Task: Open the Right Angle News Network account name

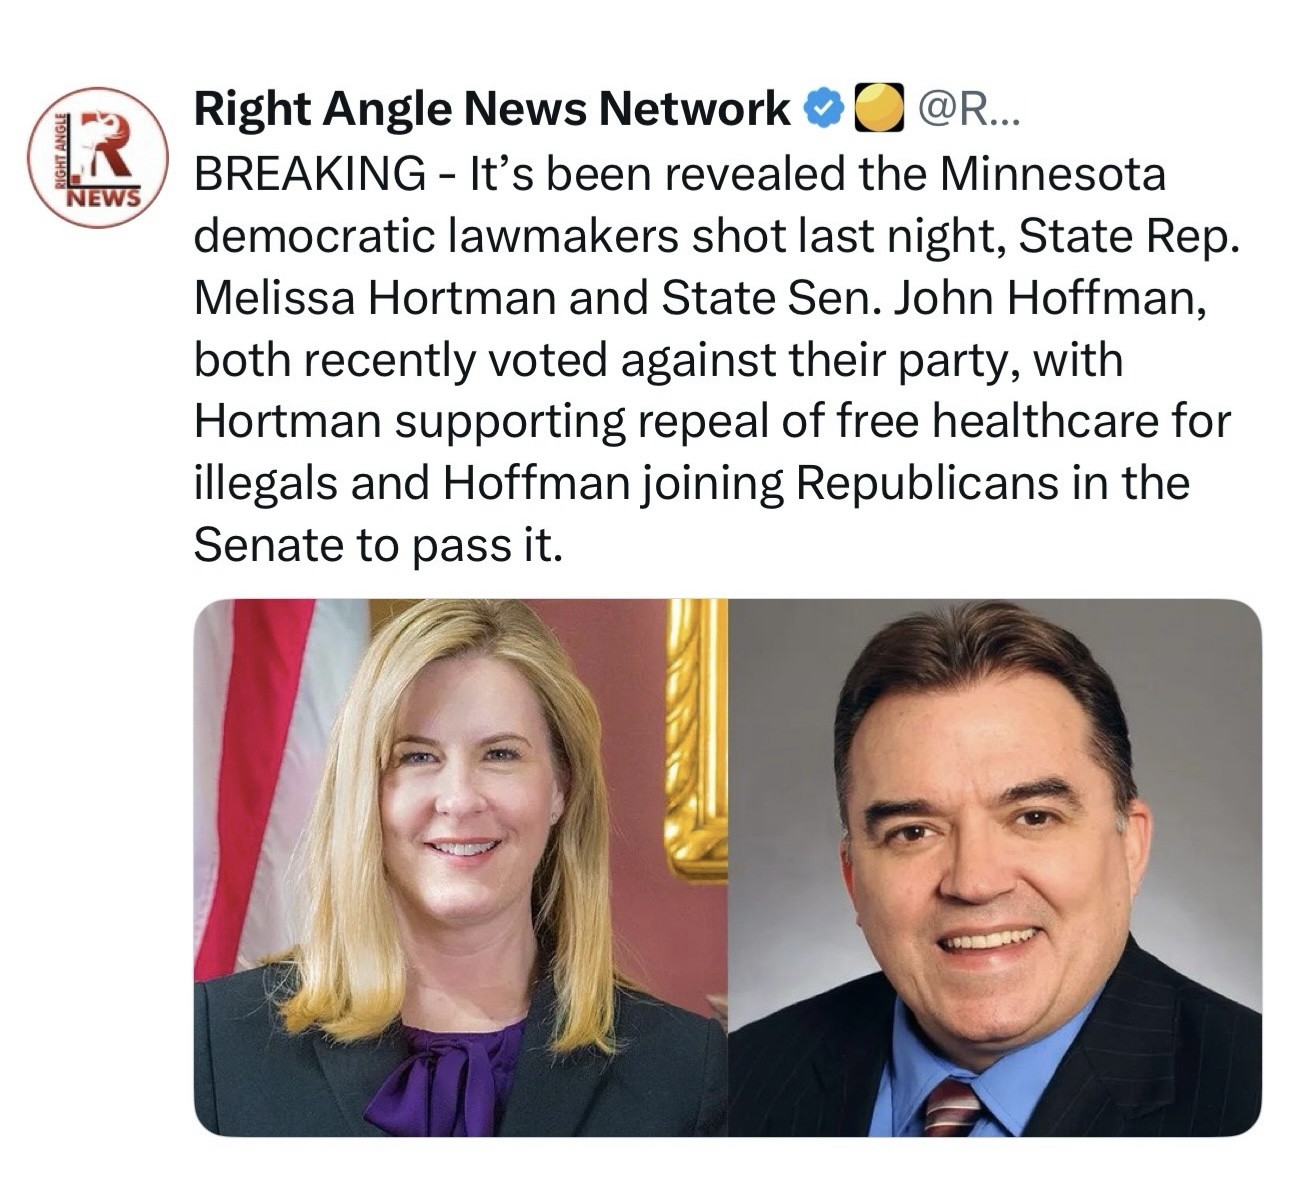Action: [491, 109]
